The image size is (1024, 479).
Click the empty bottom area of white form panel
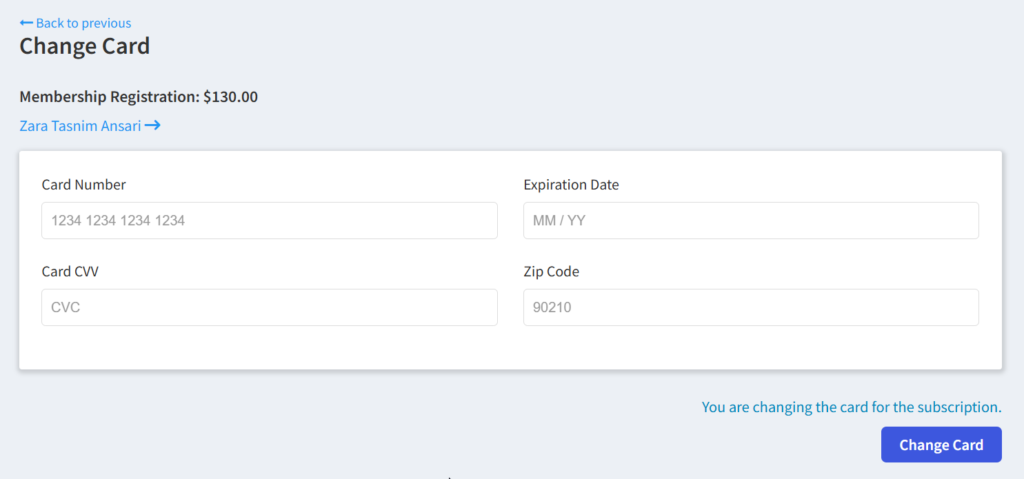(x=510, y=348)
